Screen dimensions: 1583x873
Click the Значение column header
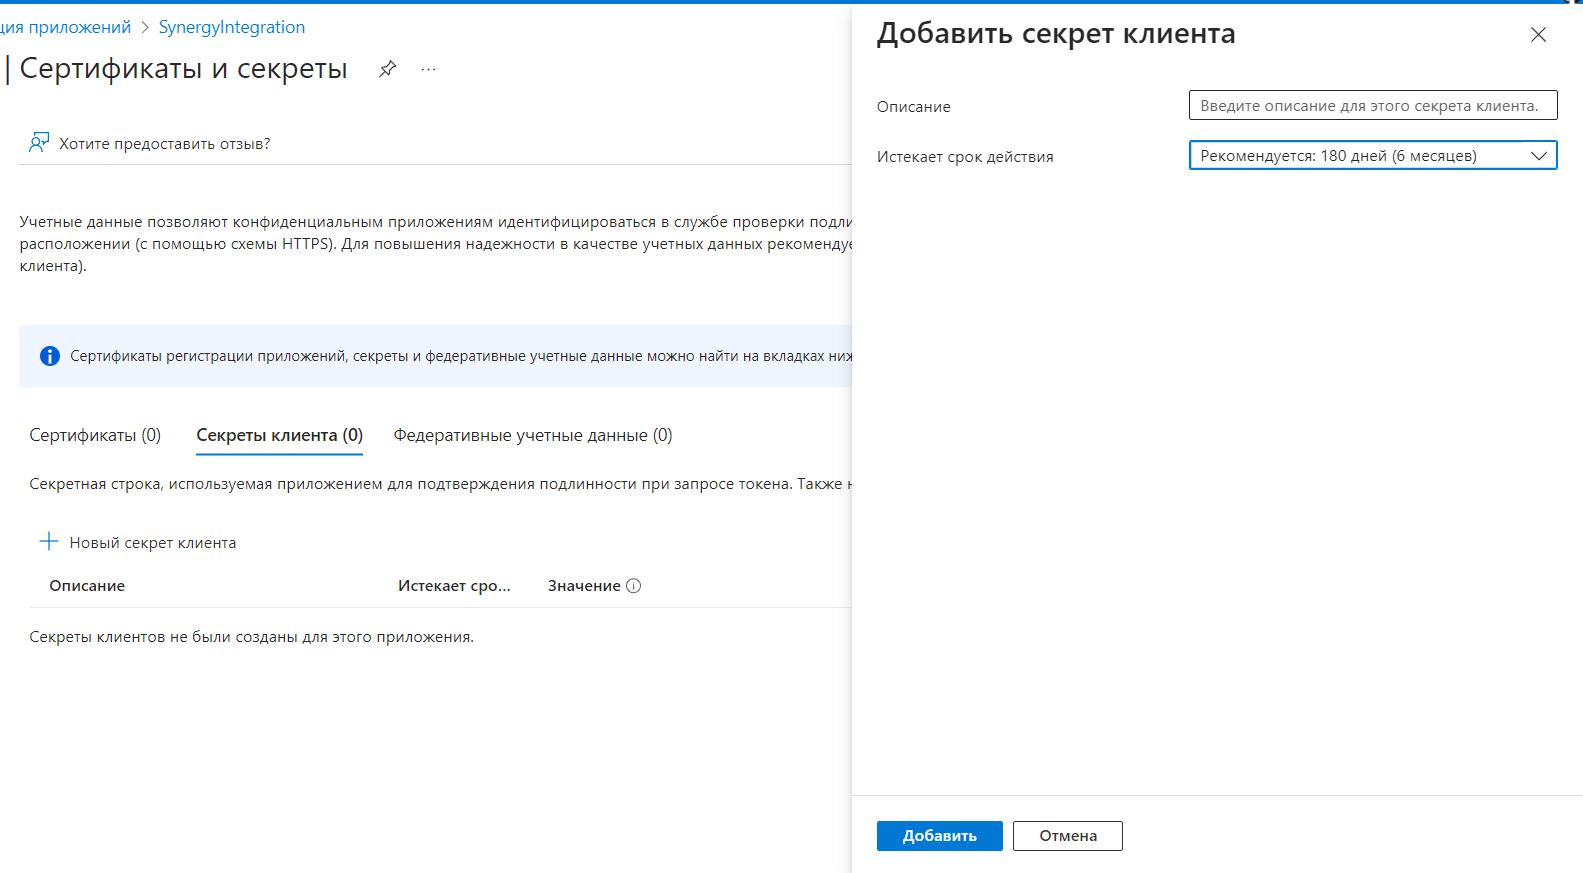[584, 586]
